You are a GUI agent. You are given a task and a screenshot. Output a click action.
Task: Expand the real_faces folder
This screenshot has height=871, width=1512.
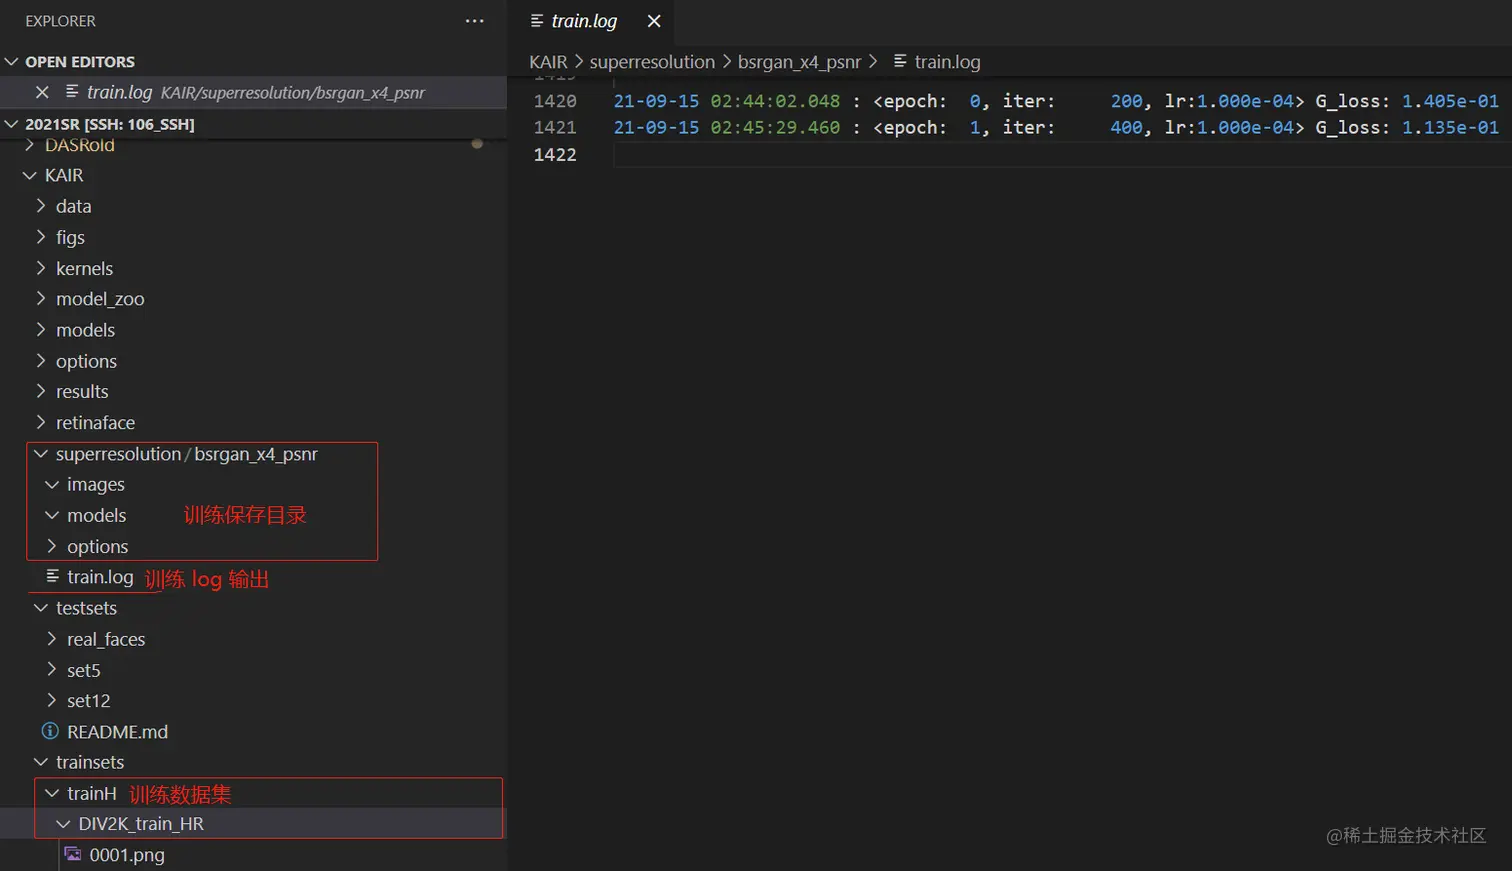coord(52,638)
